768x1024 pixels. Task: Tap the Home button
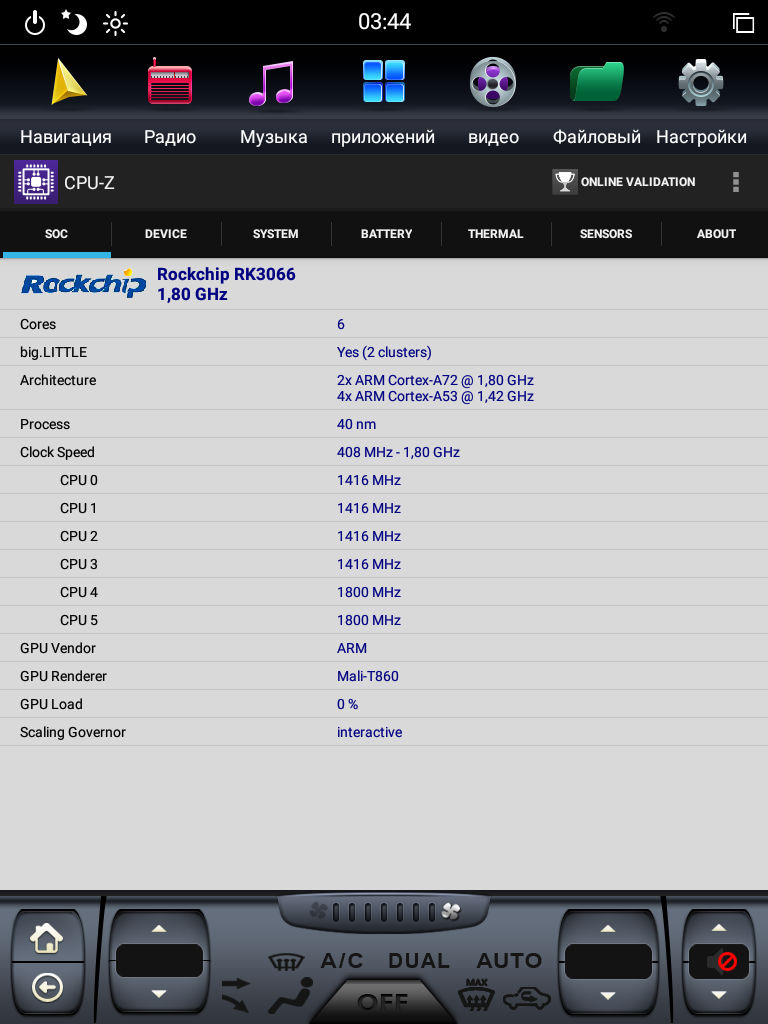coord(47,938)
